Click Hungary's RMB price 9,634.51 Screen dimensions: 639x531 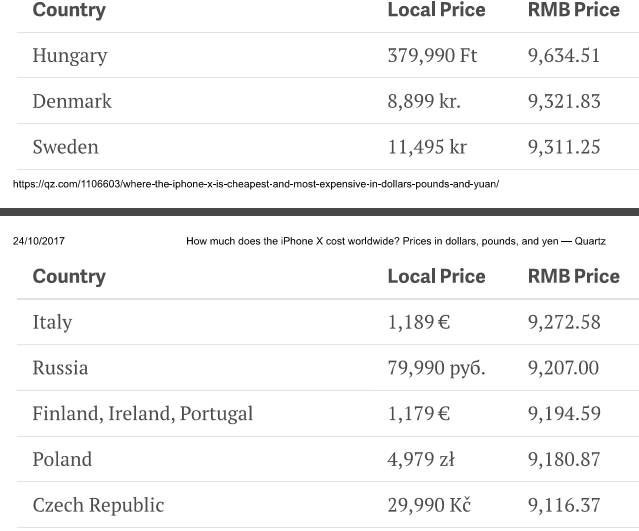[x=564, y=56]
